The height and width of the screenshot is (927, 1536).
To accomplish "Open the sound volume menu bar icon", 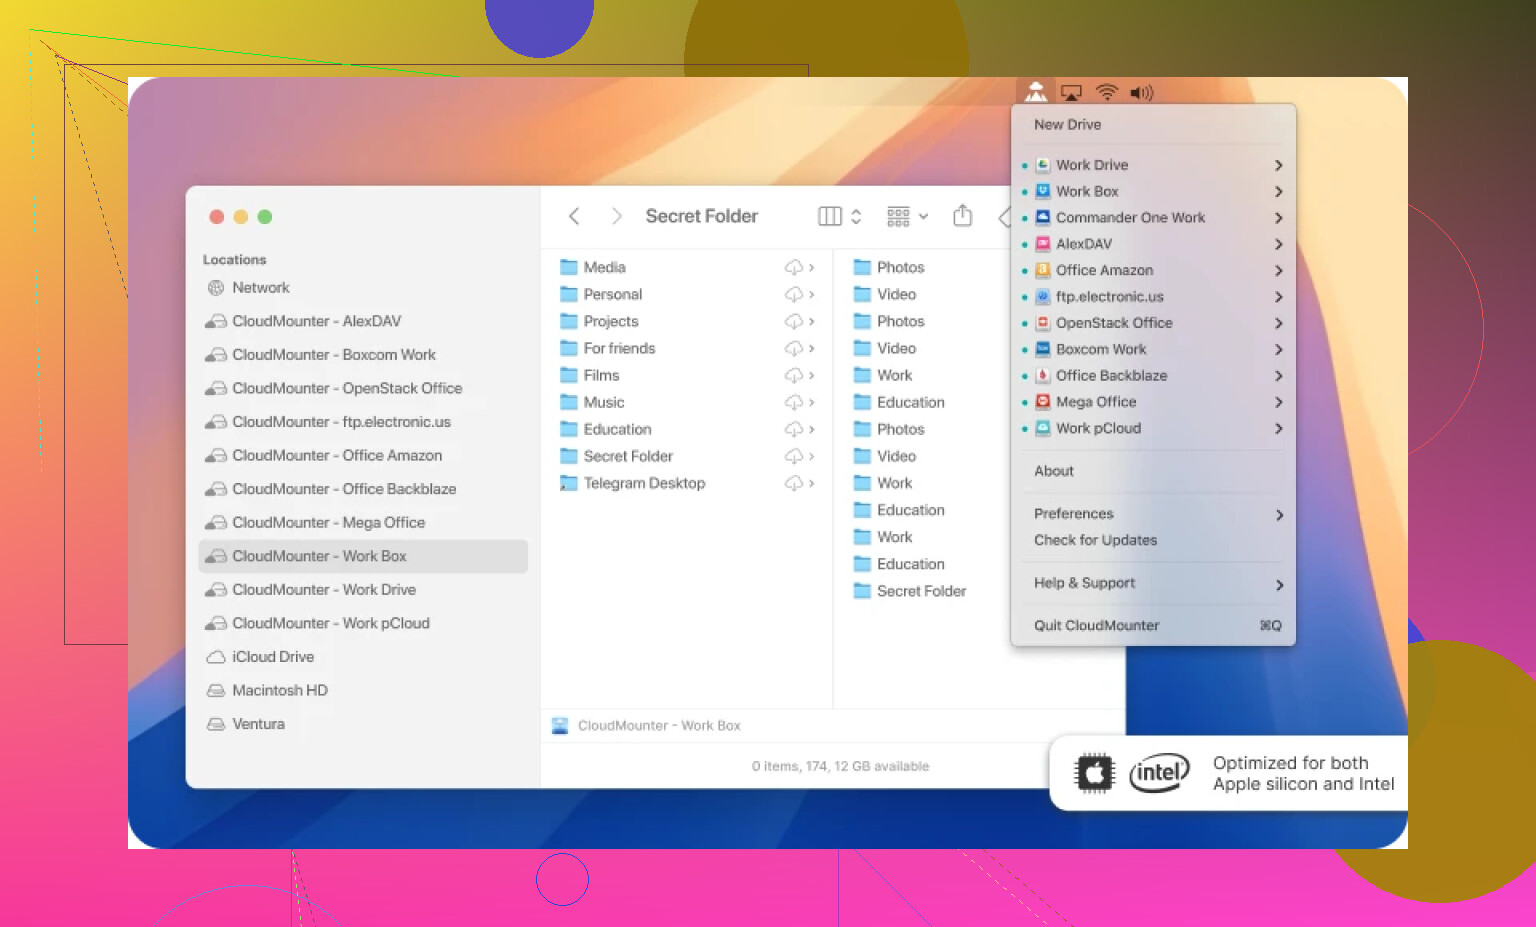I will [1141, 93].
